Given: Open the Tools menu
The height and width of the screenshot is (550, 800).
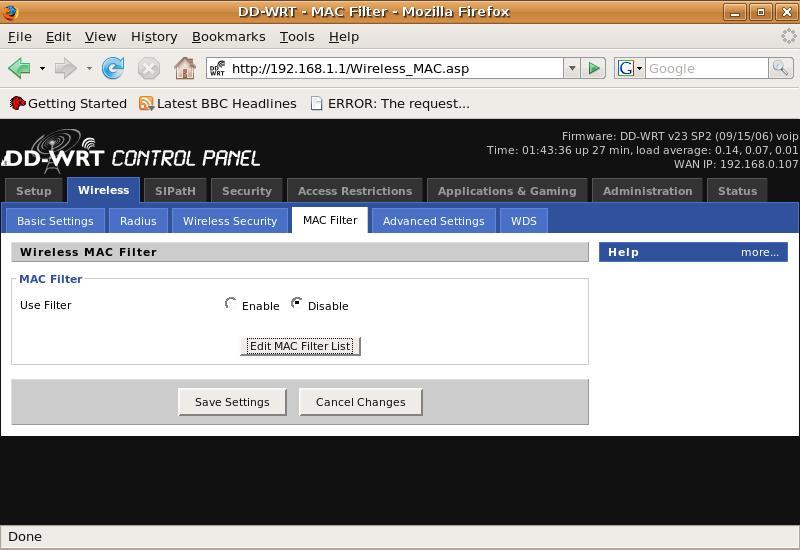Looking at the screenshot, I should (x=297, y=37).
